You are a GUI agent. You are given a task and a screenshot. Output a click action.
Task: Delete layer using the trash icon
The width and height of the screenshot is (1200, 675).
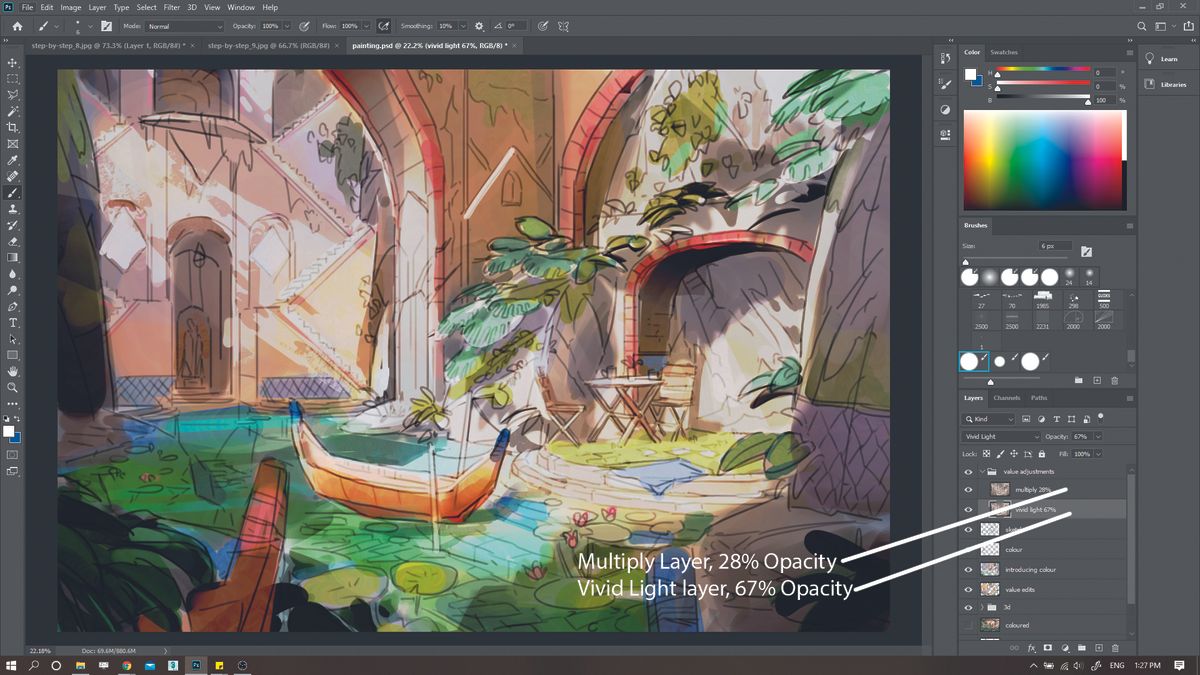pos(1115,647)
